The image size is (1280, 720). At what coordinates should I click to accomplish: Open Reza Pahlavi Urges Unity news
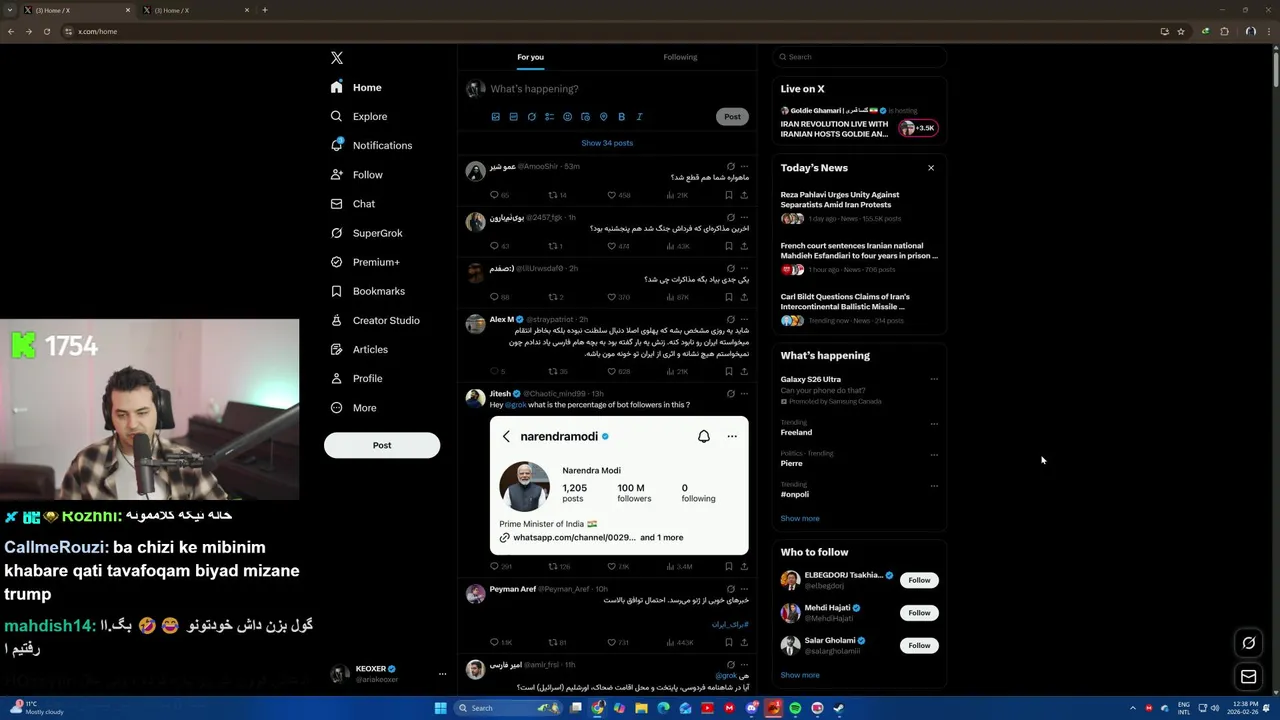(860, 207)
